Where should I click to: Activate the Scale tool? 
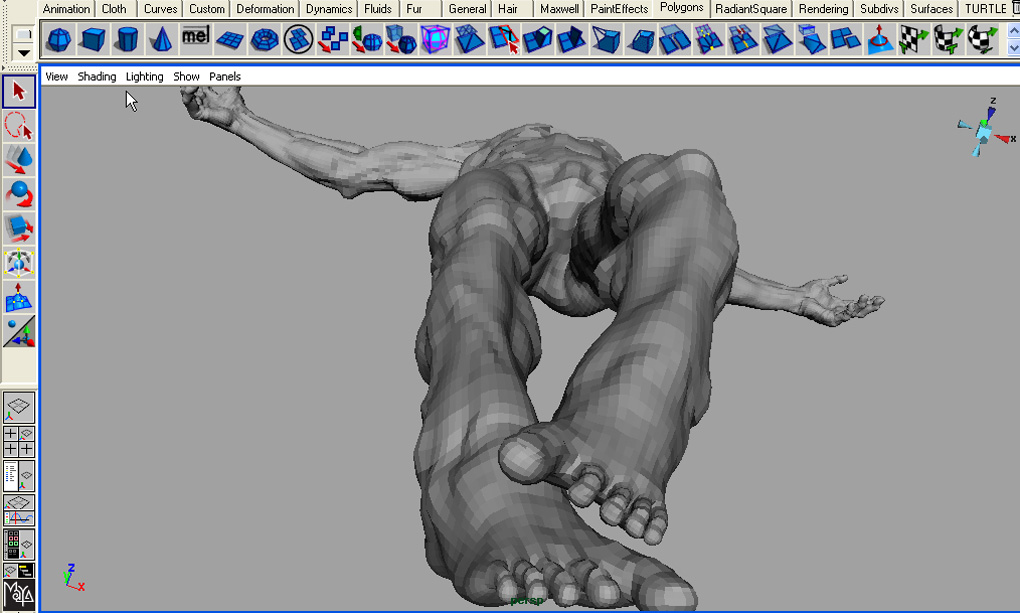tap(19, 228)
